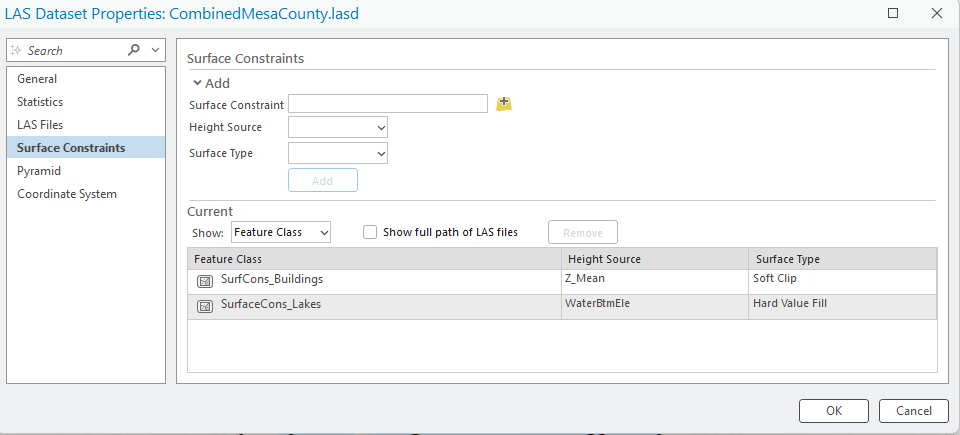Select the LAS Files page
The width and height of the screenshot is (960, 435).
pos(40,125)
